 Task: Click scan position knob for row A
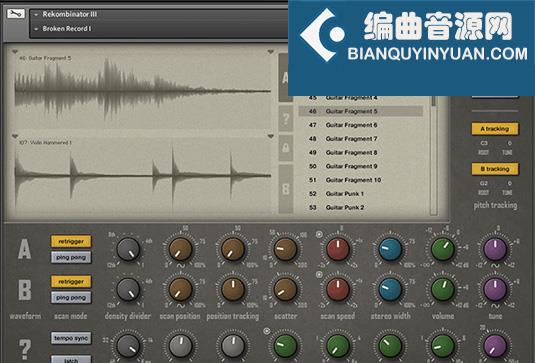(x=180, y=249)
